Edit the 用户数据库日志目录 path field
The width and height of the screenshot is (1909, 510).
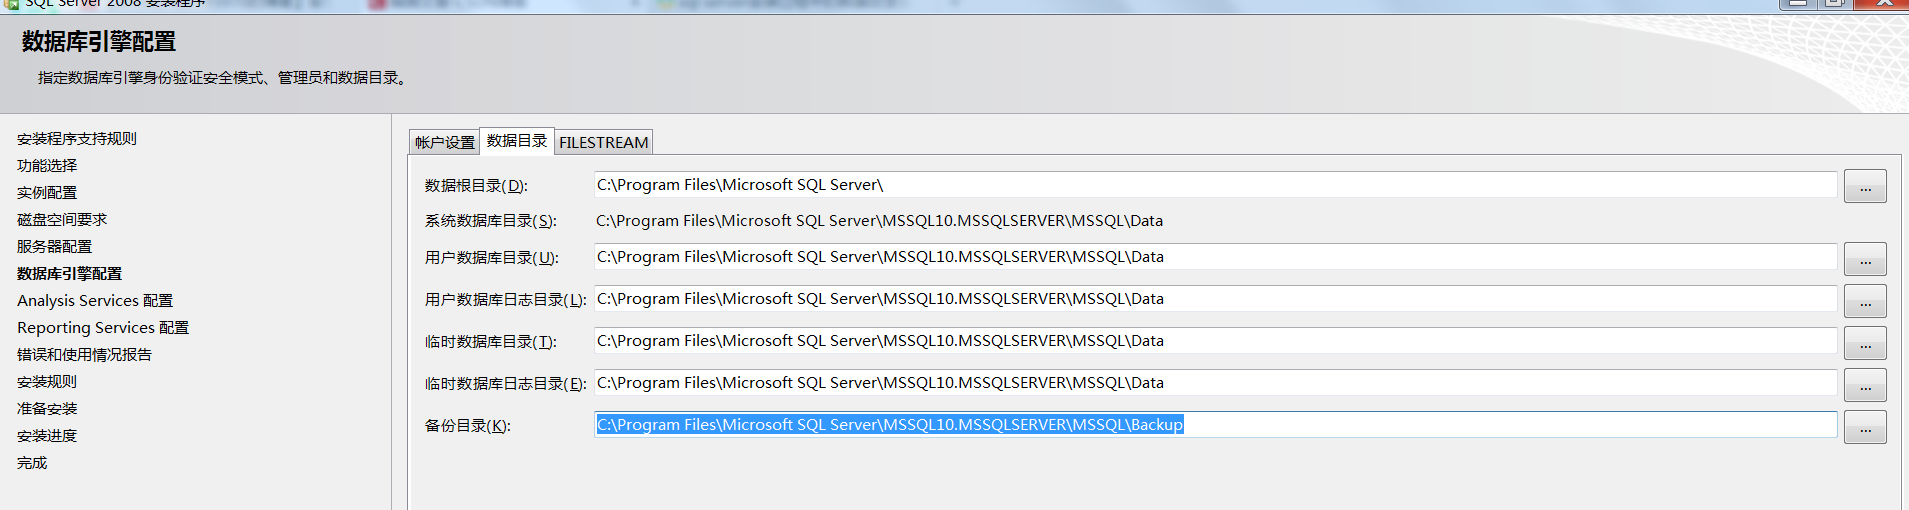[1215, 299]
